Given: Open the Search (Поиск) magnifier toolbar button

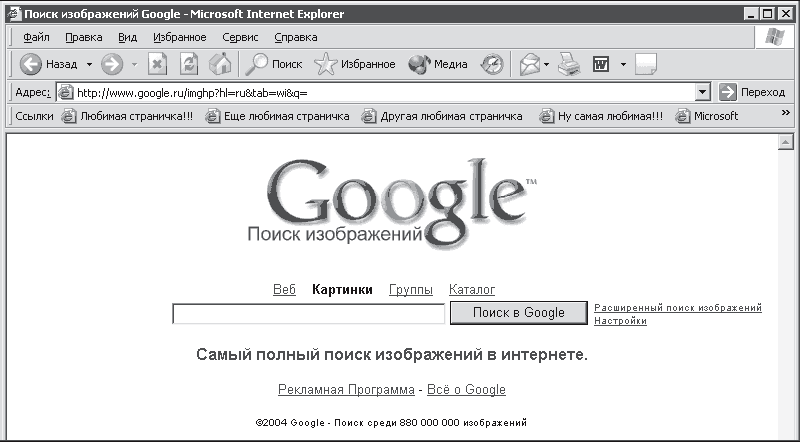Looking at the screenshot, I should click(x=273, y=65).
